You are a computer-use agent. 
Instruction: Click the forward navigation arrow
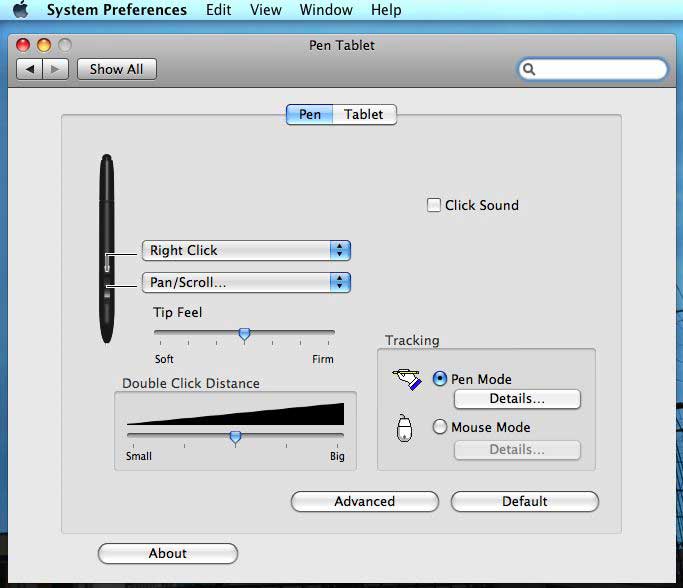pos(55,69)
